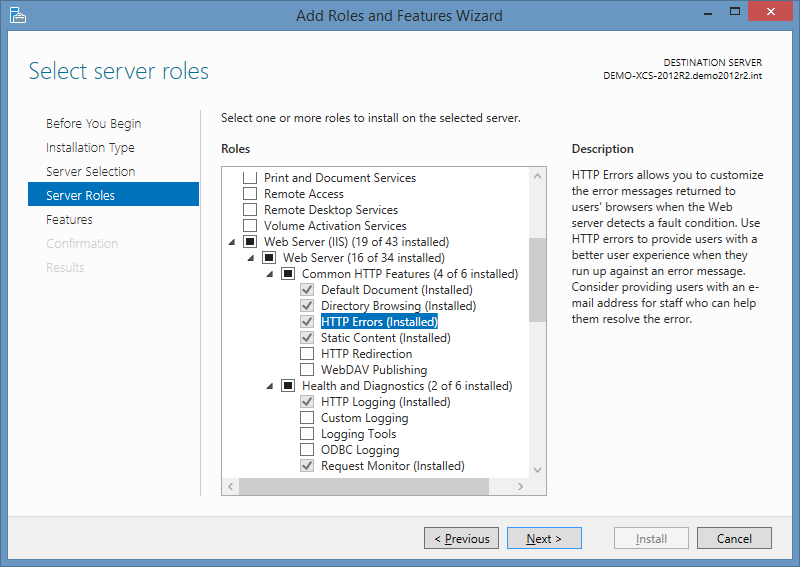Click the roles list scroll-up arrow
The image size is (800, 567).
(x=537, y=177)
